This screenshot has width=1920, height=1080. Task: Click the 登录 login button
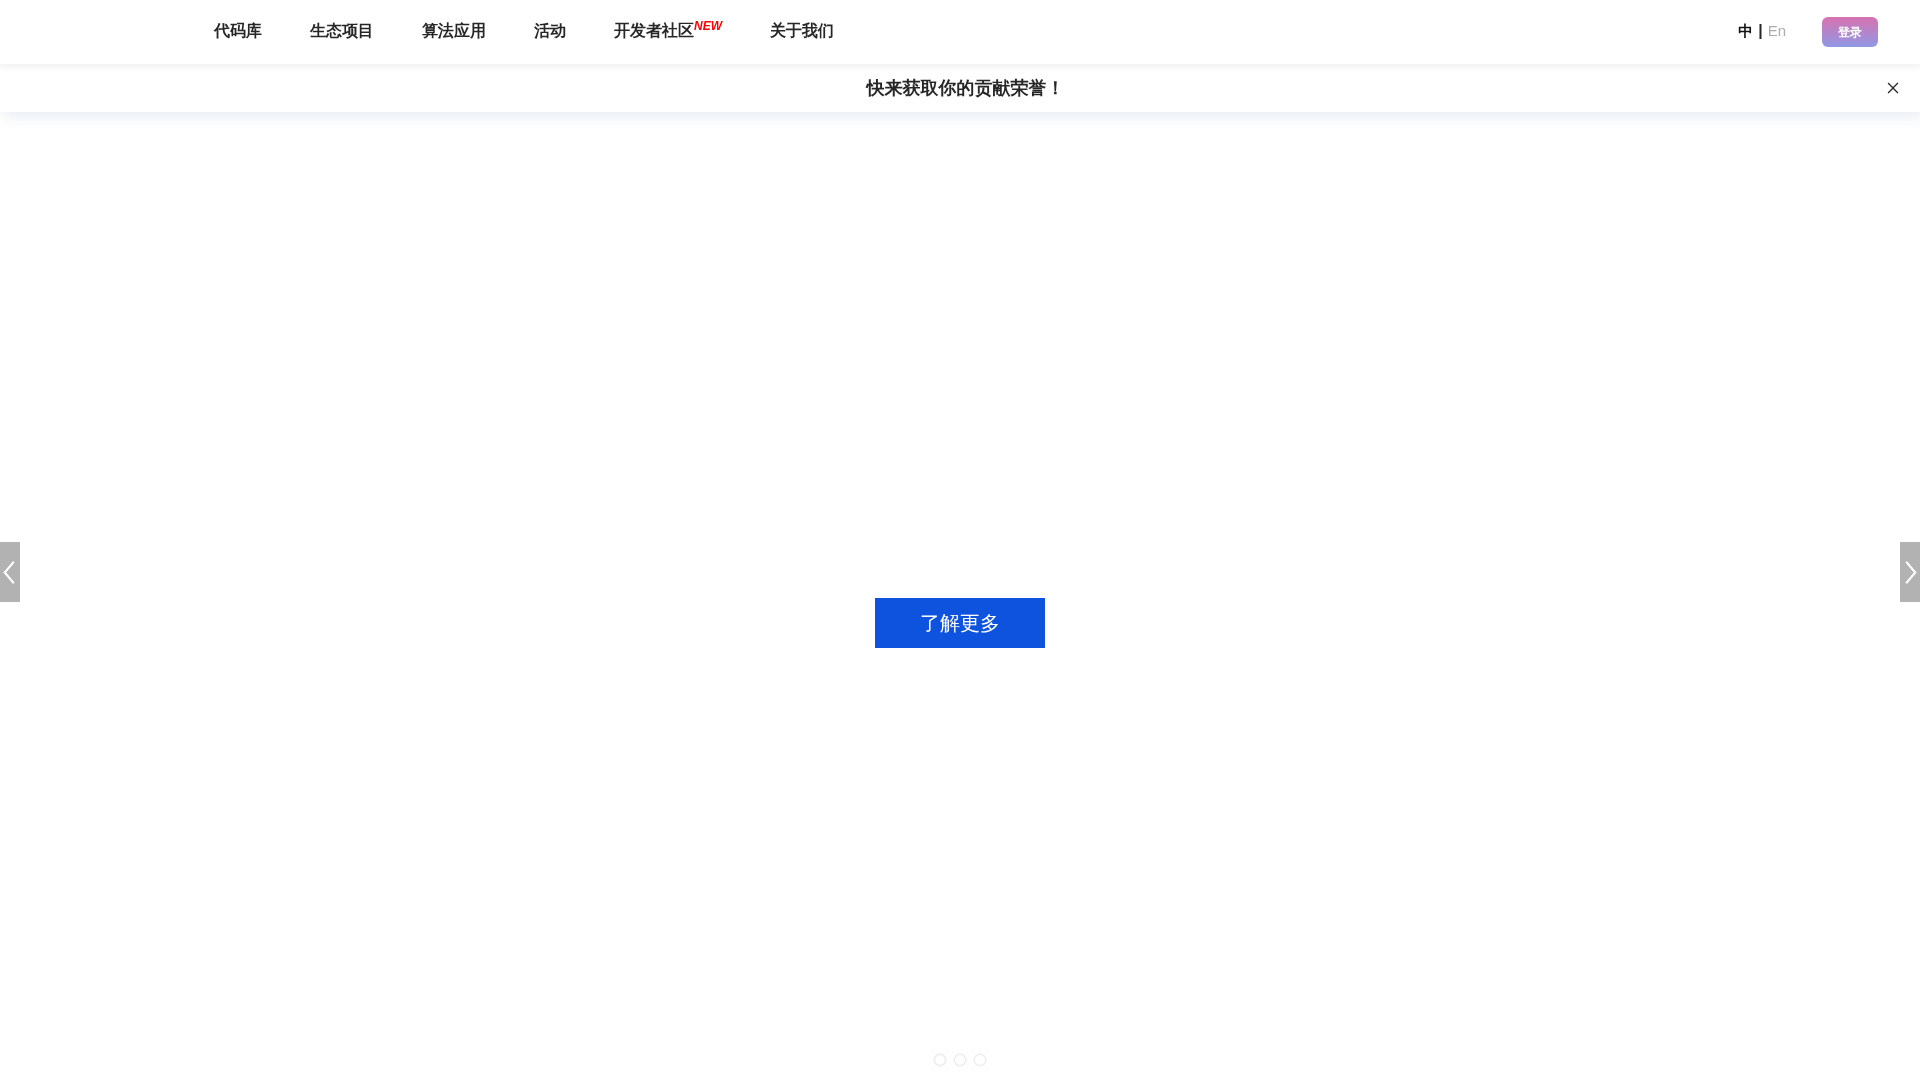coord(1849,31)
